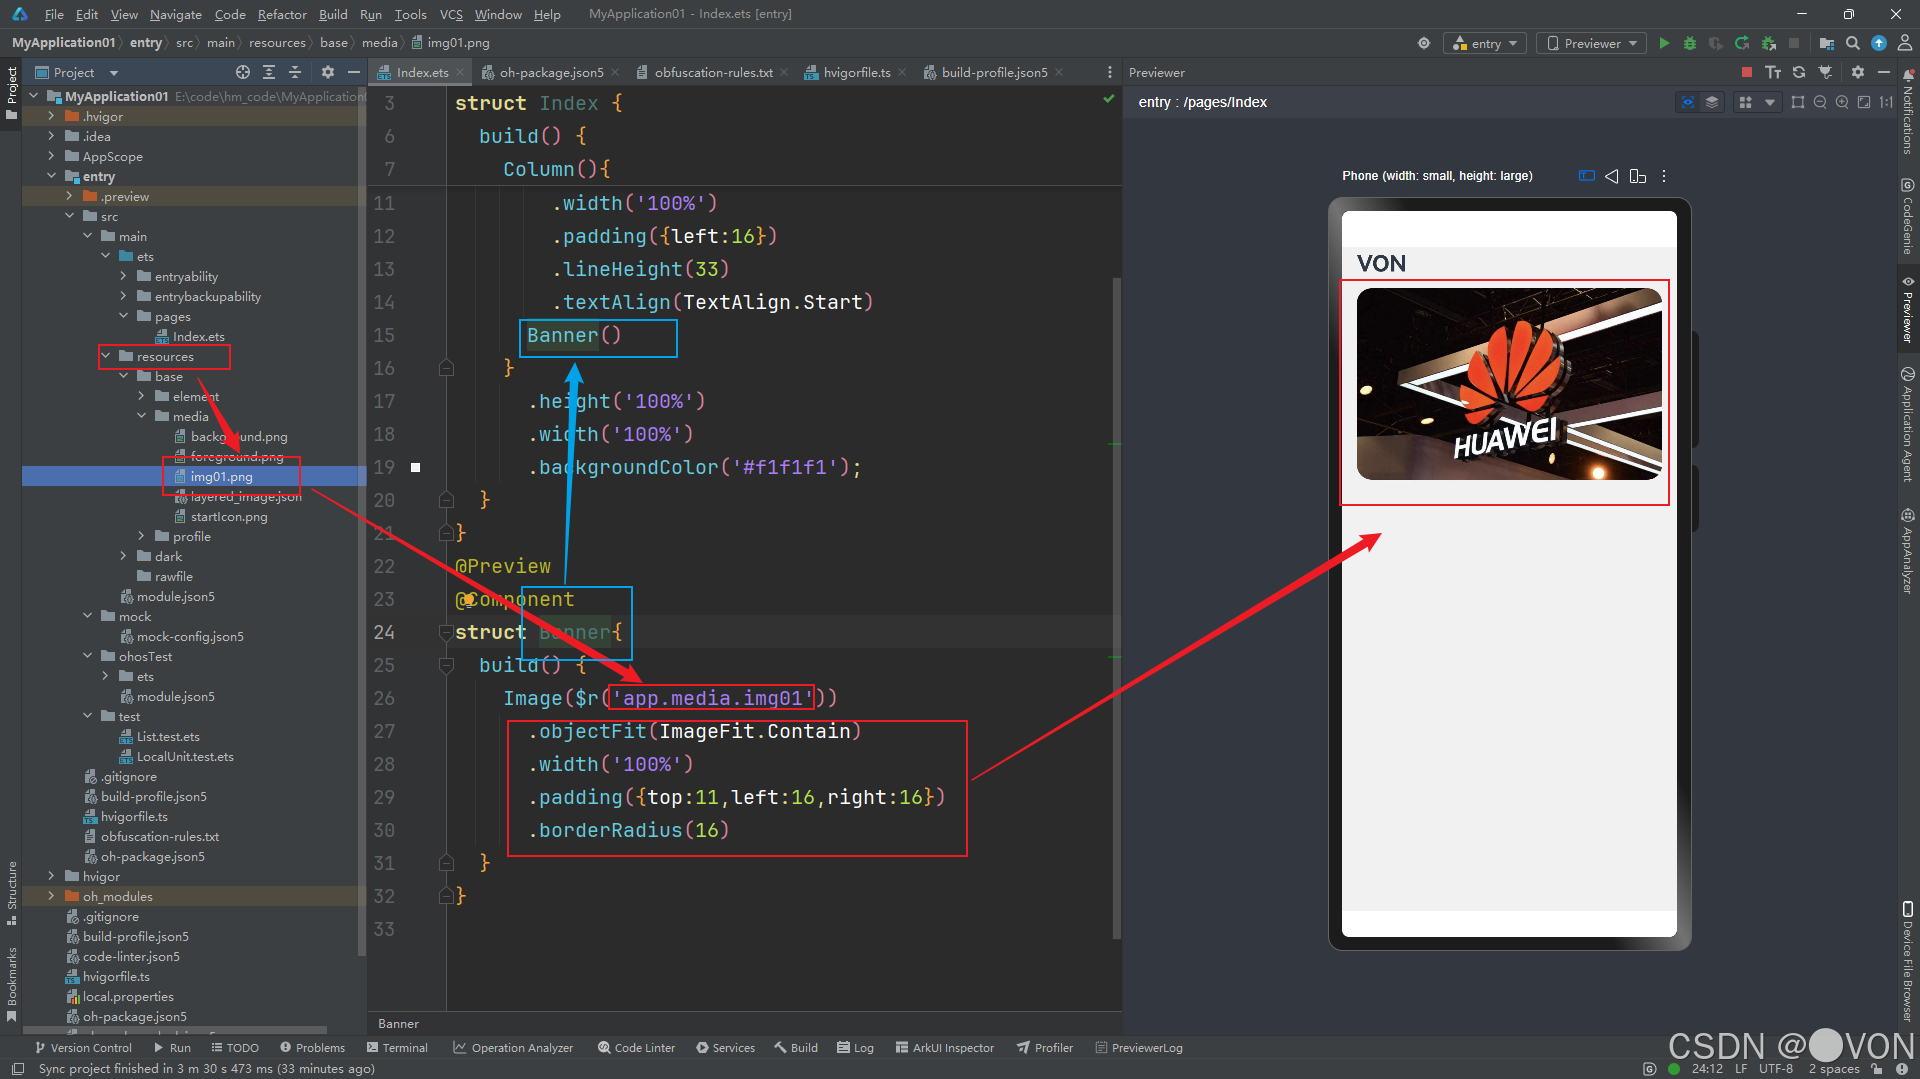This screenshot has height=1079, width=1920.
Task: Open the Profiler tool window
Action: click(x=1045, y=1048)
